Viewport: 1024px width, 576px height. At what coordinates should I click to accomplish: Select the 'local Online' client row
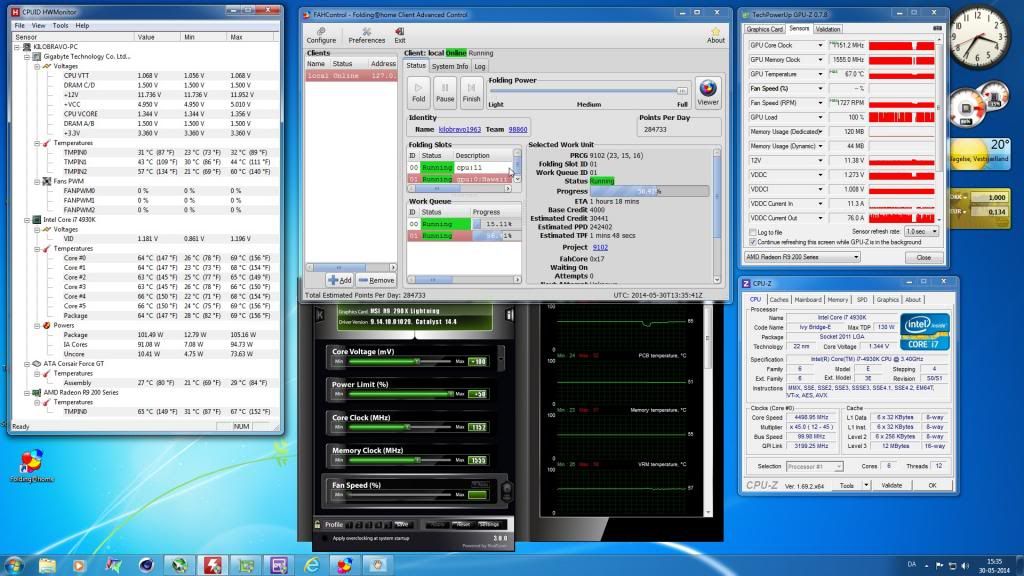[351, 76]
